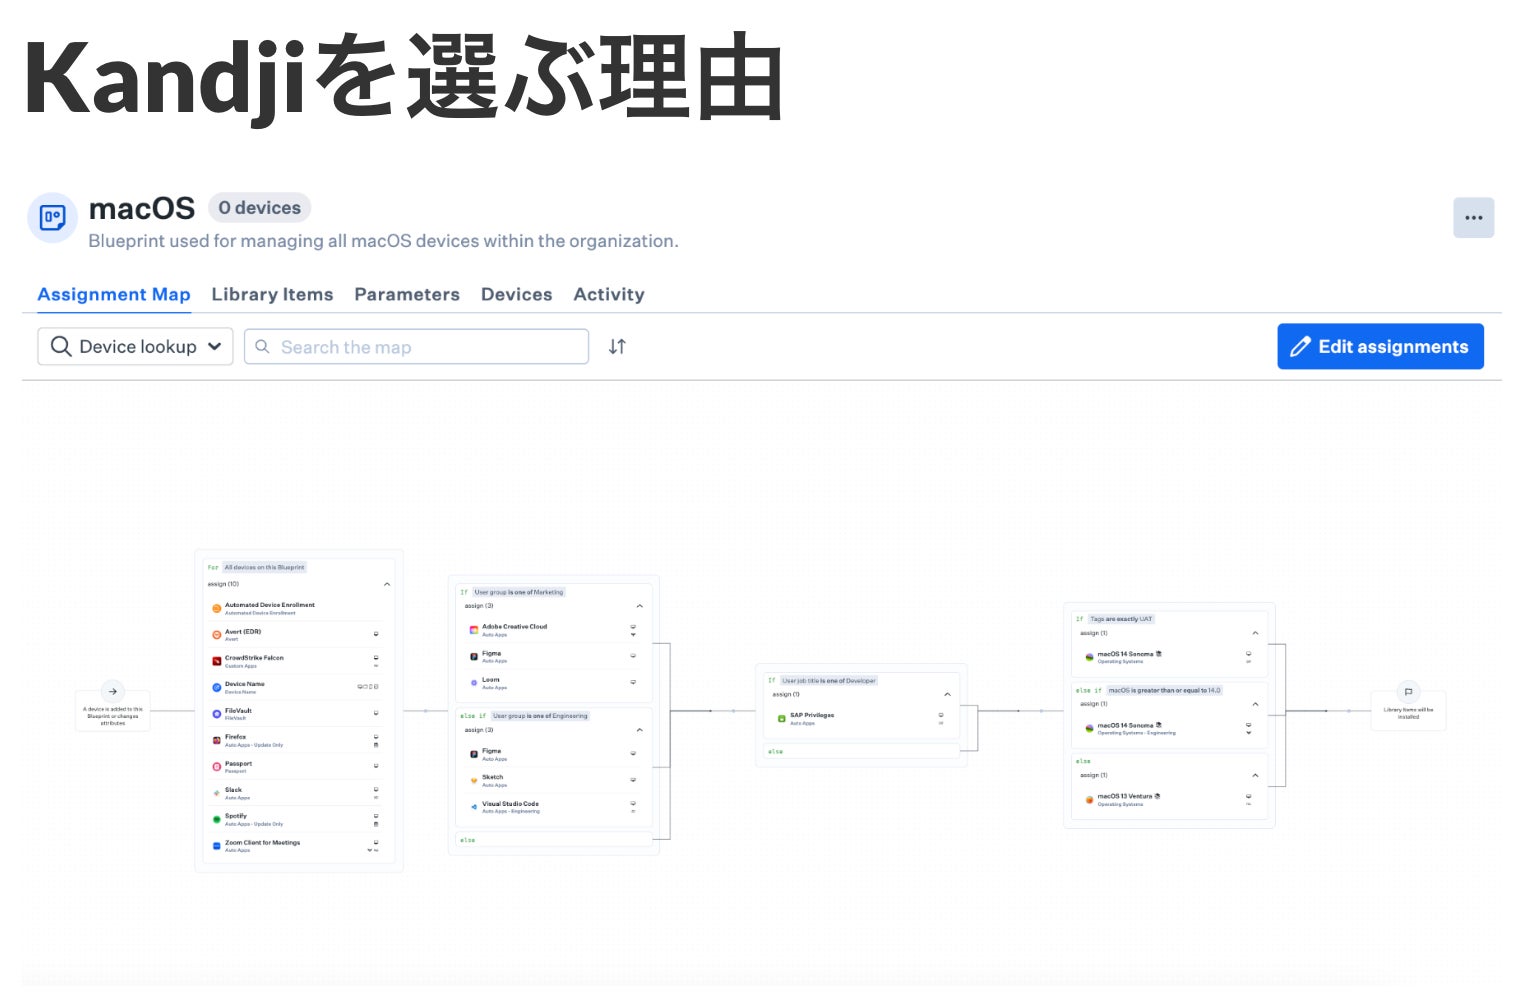Click the macOS 14 Sonoma icon under the UAT tag
This screenshot has width=1538, height=1004.
click(1090, 657)
